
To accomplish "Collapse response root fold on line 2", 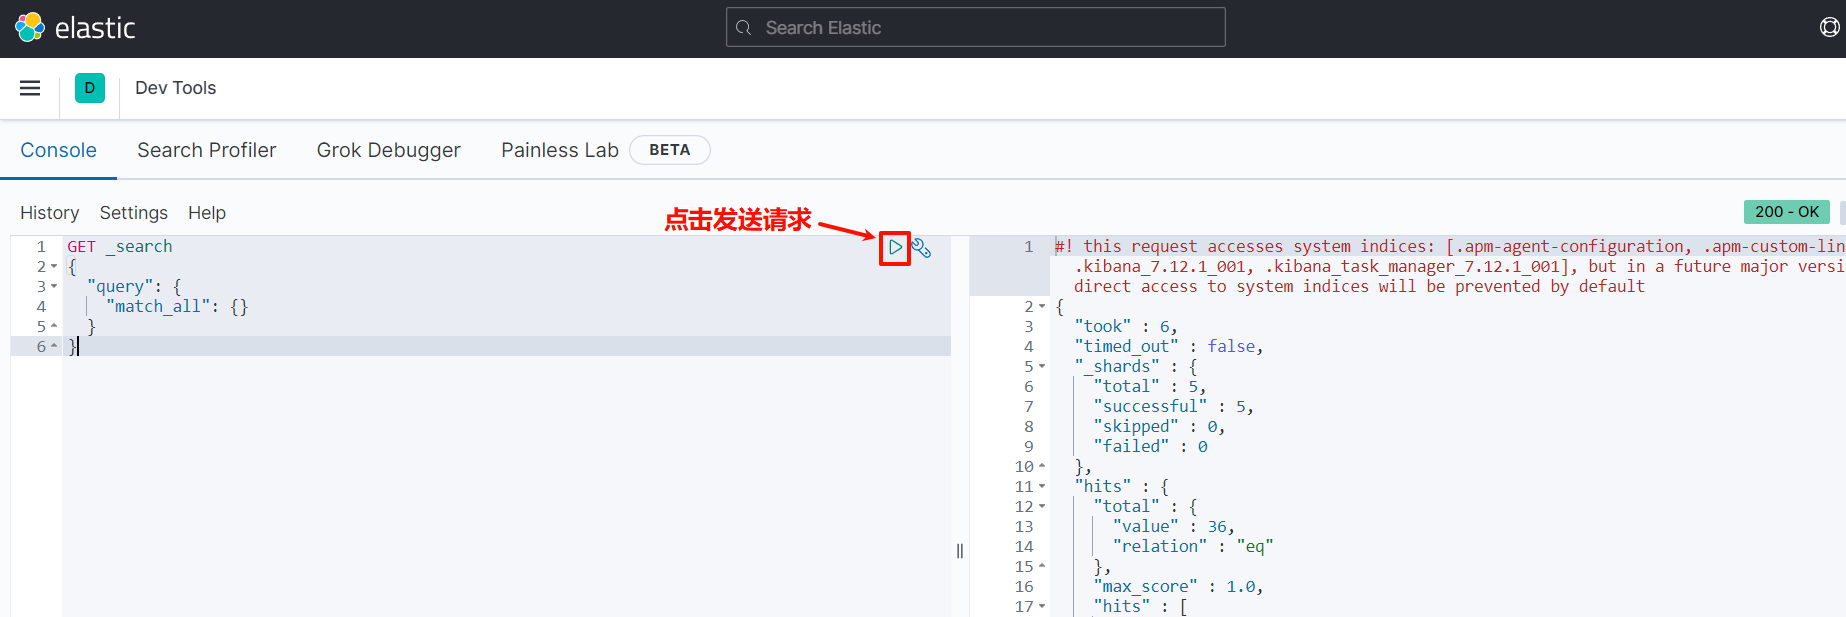I will pos(1042,307).
